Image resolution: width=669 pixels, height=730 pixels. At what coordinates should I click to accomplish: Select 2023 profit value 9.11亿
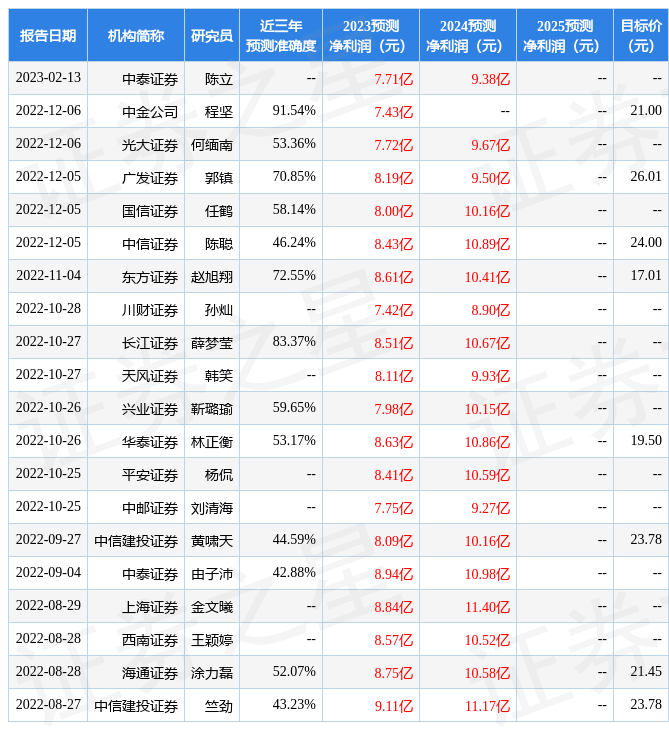pyautogui.click(x=394, y=707)
